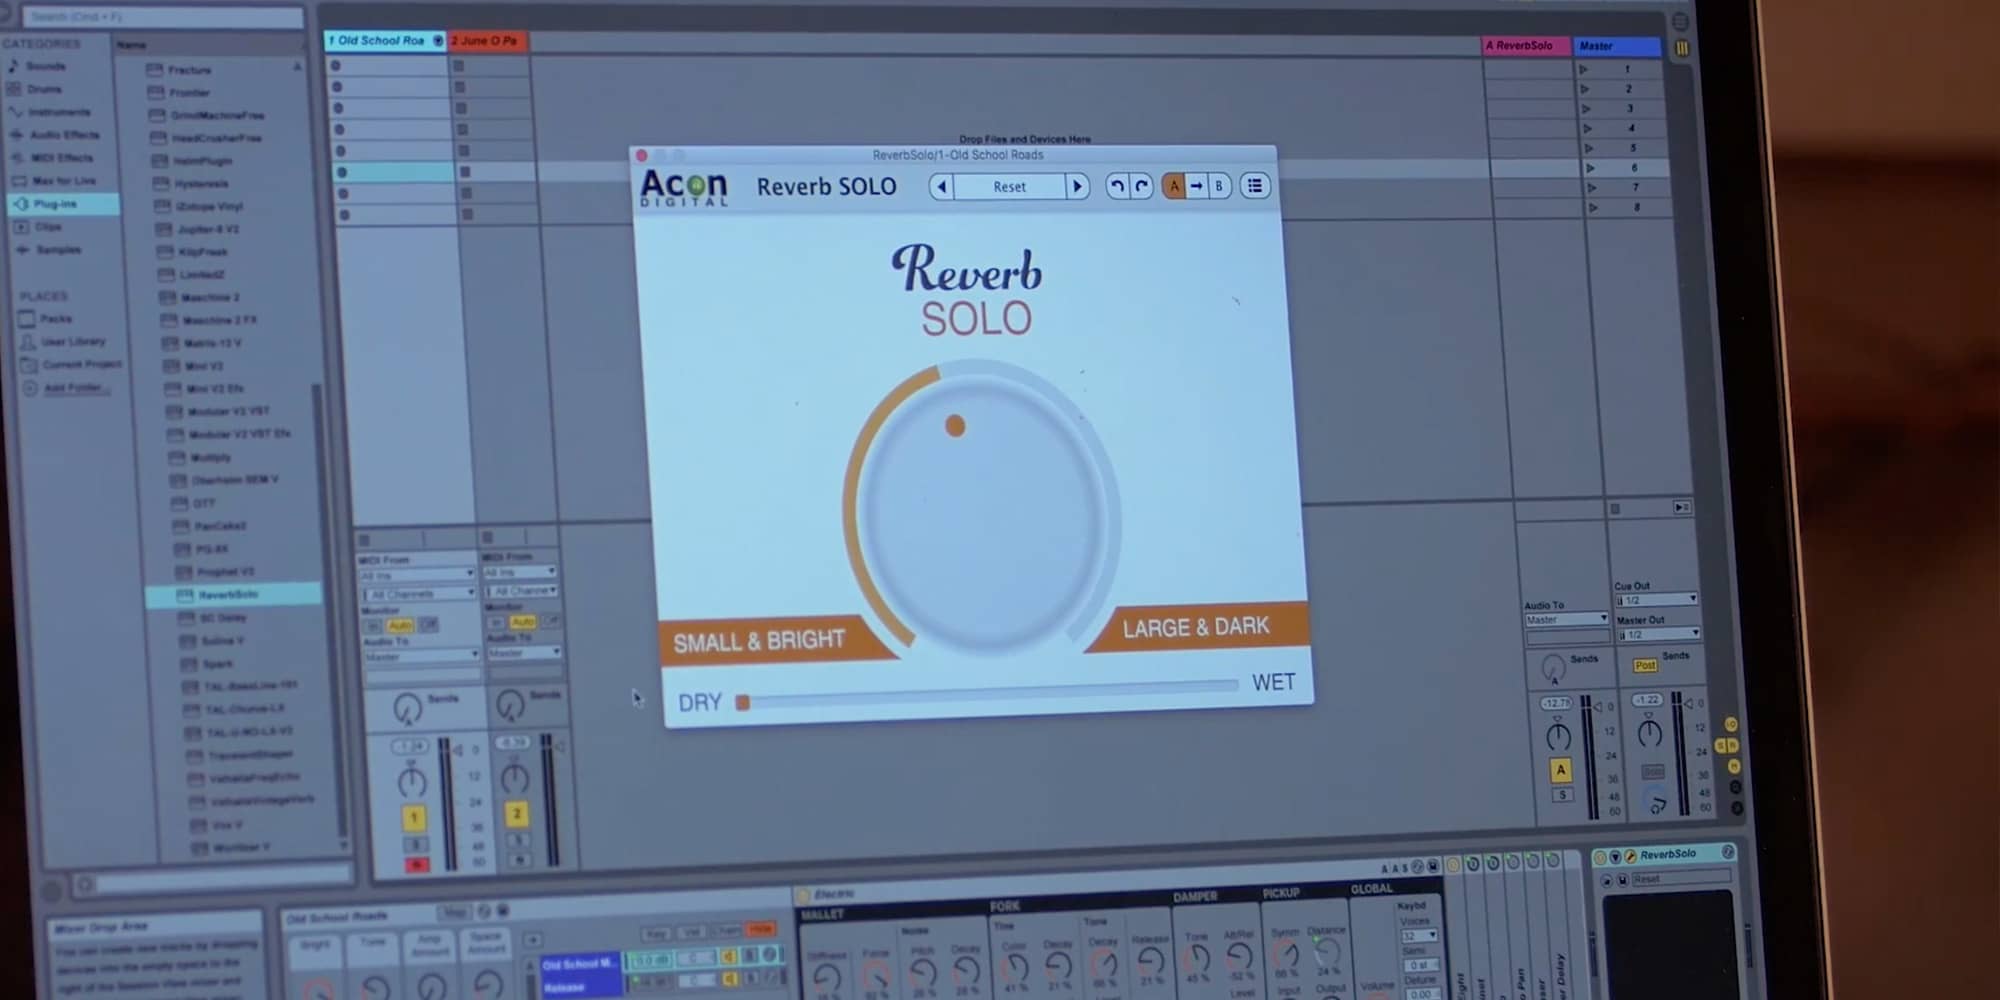Click browser search field
Image resolution: width=2000 pixels, height=1000 pixels.
[x=163, y=17]
